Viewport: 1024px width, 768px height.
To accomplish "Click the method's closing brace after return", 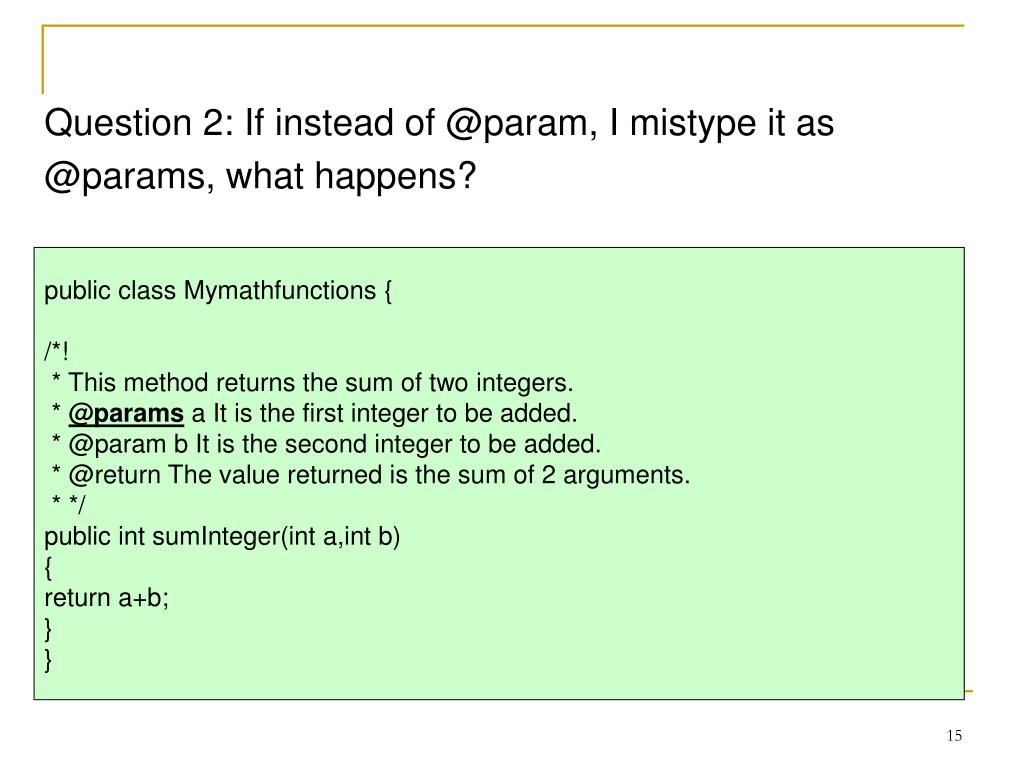I will (48, 629).
